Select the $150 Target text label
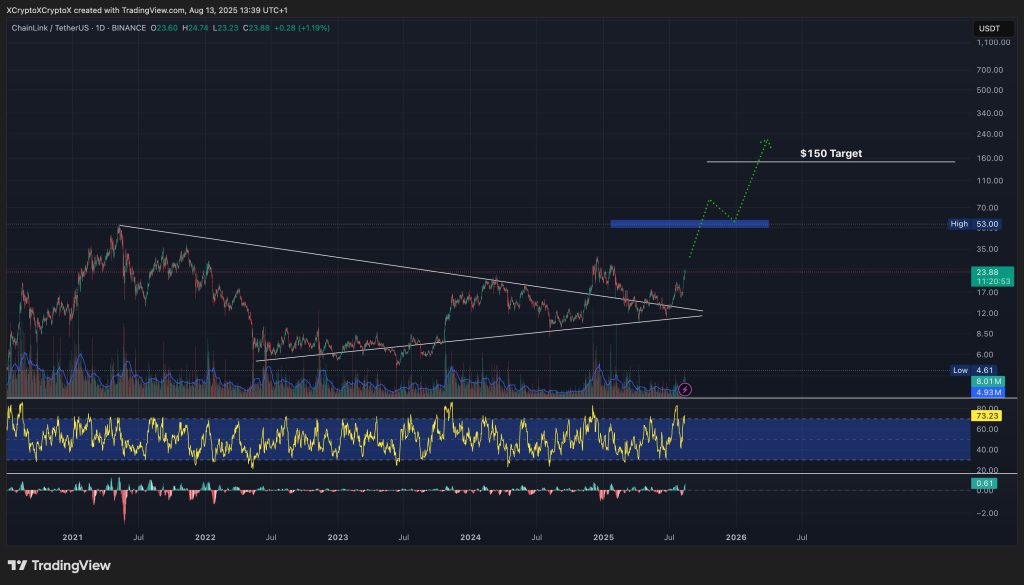The image size is (1024, 585). (x=830, y=154)
